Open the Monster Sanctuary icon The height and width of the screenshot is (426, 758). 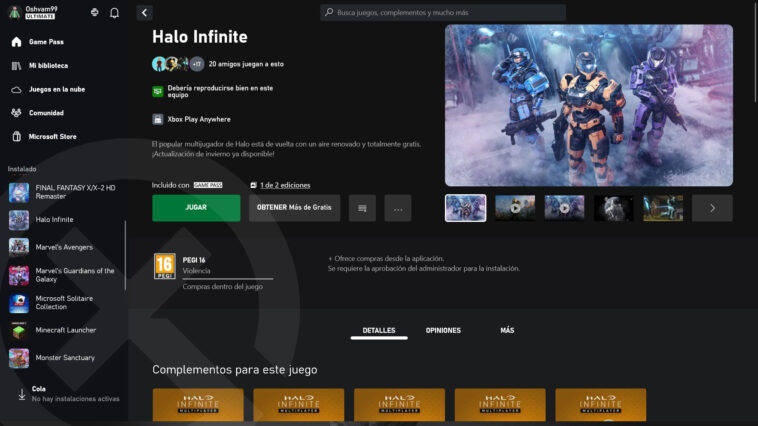[19, 358]
